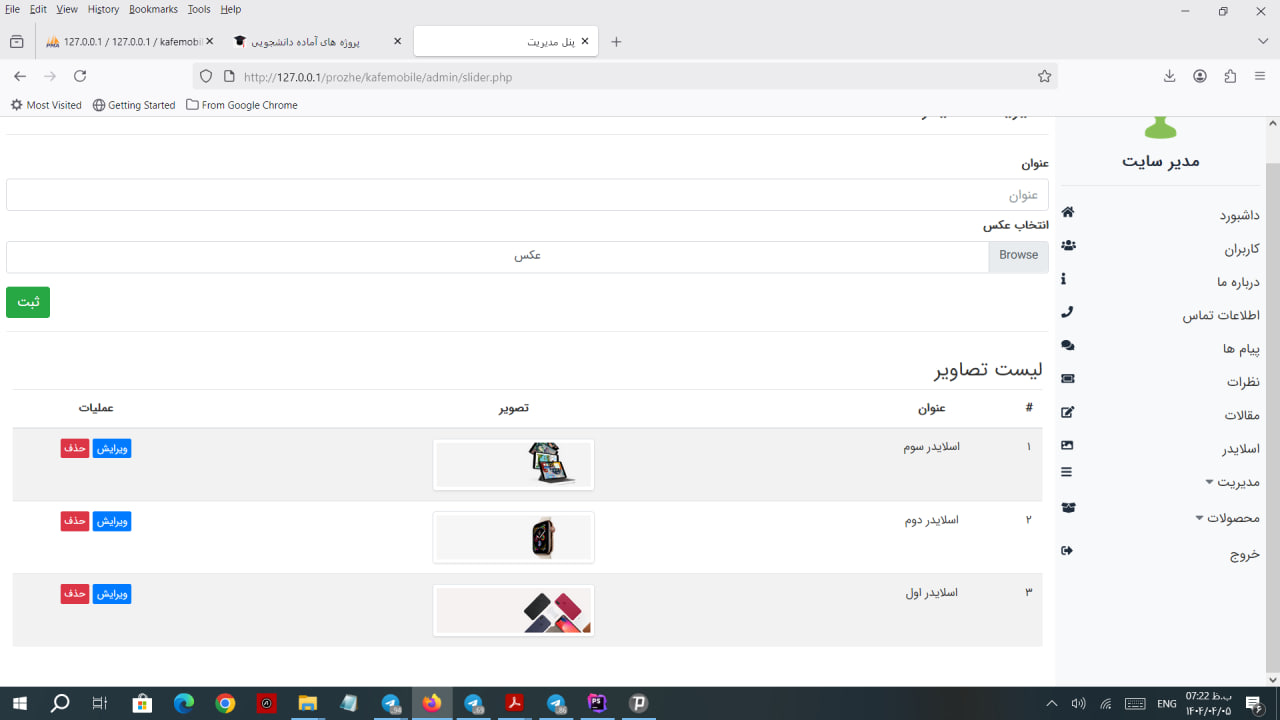Switch to the پروژه های آماده دانشجویی tab

[310, 42]
